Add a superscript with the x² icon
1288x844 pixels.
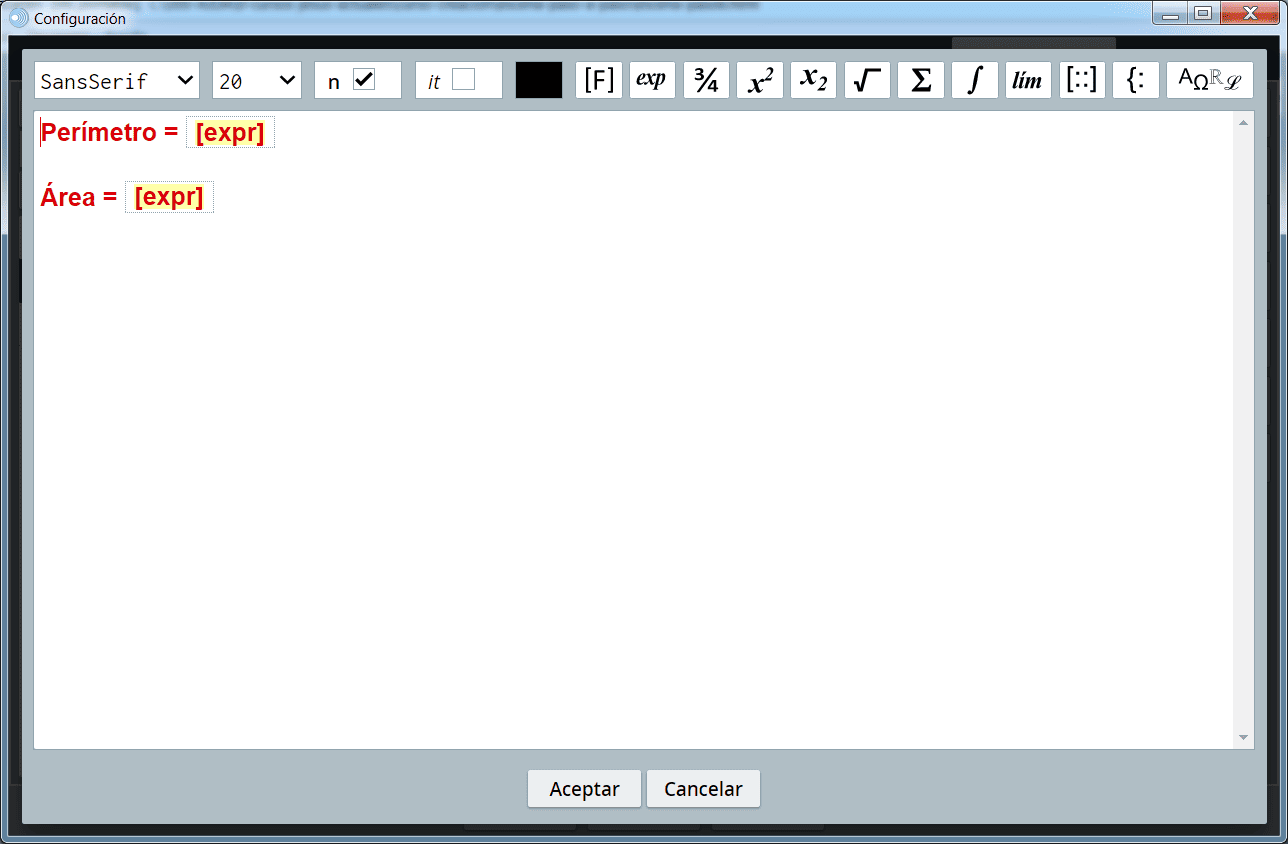(760, 81)
